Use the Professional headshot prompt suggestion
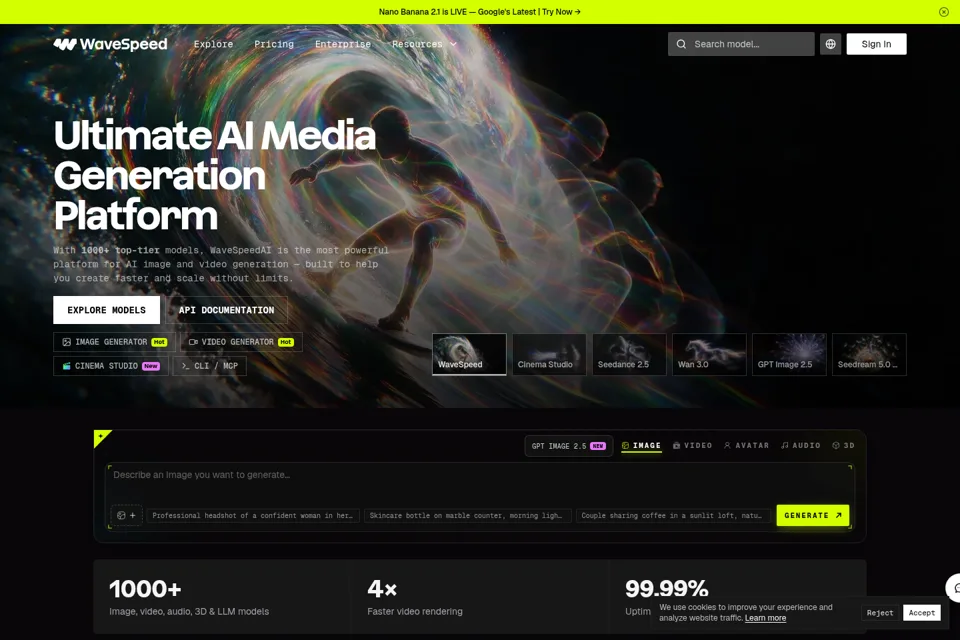The width and height of the screenshot is (960, 640). [x=253, y=516]
